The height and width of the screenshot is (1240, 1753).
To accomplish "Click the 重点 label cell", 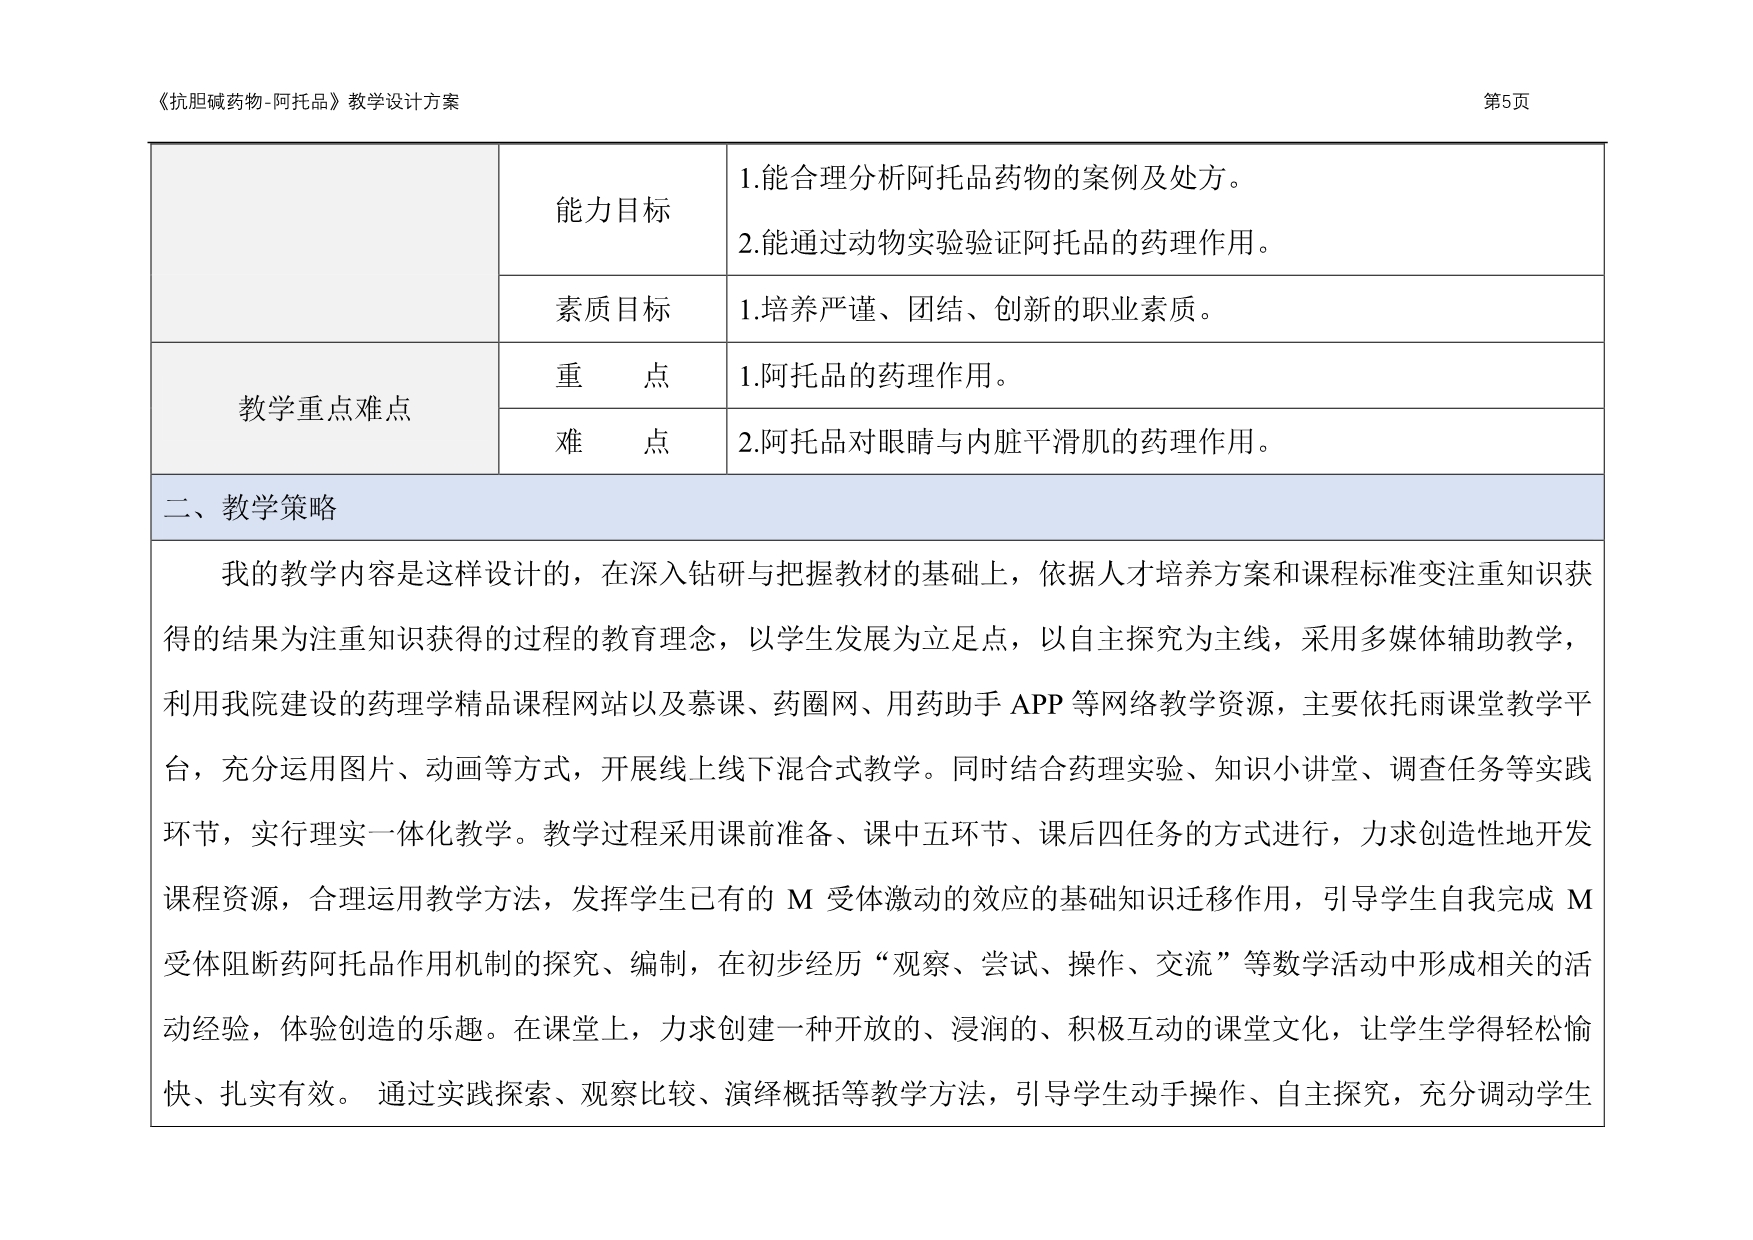I will click(x=612, y=376).
